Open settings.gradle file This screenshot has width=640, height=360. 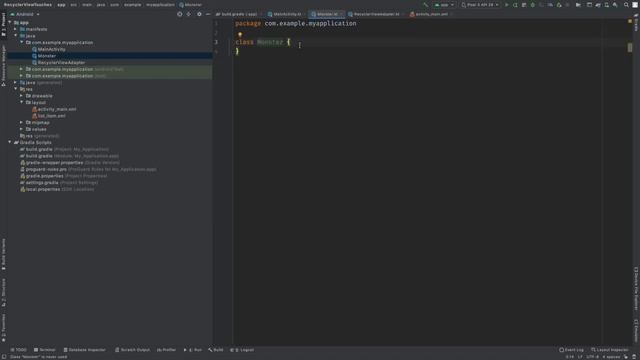59,182
